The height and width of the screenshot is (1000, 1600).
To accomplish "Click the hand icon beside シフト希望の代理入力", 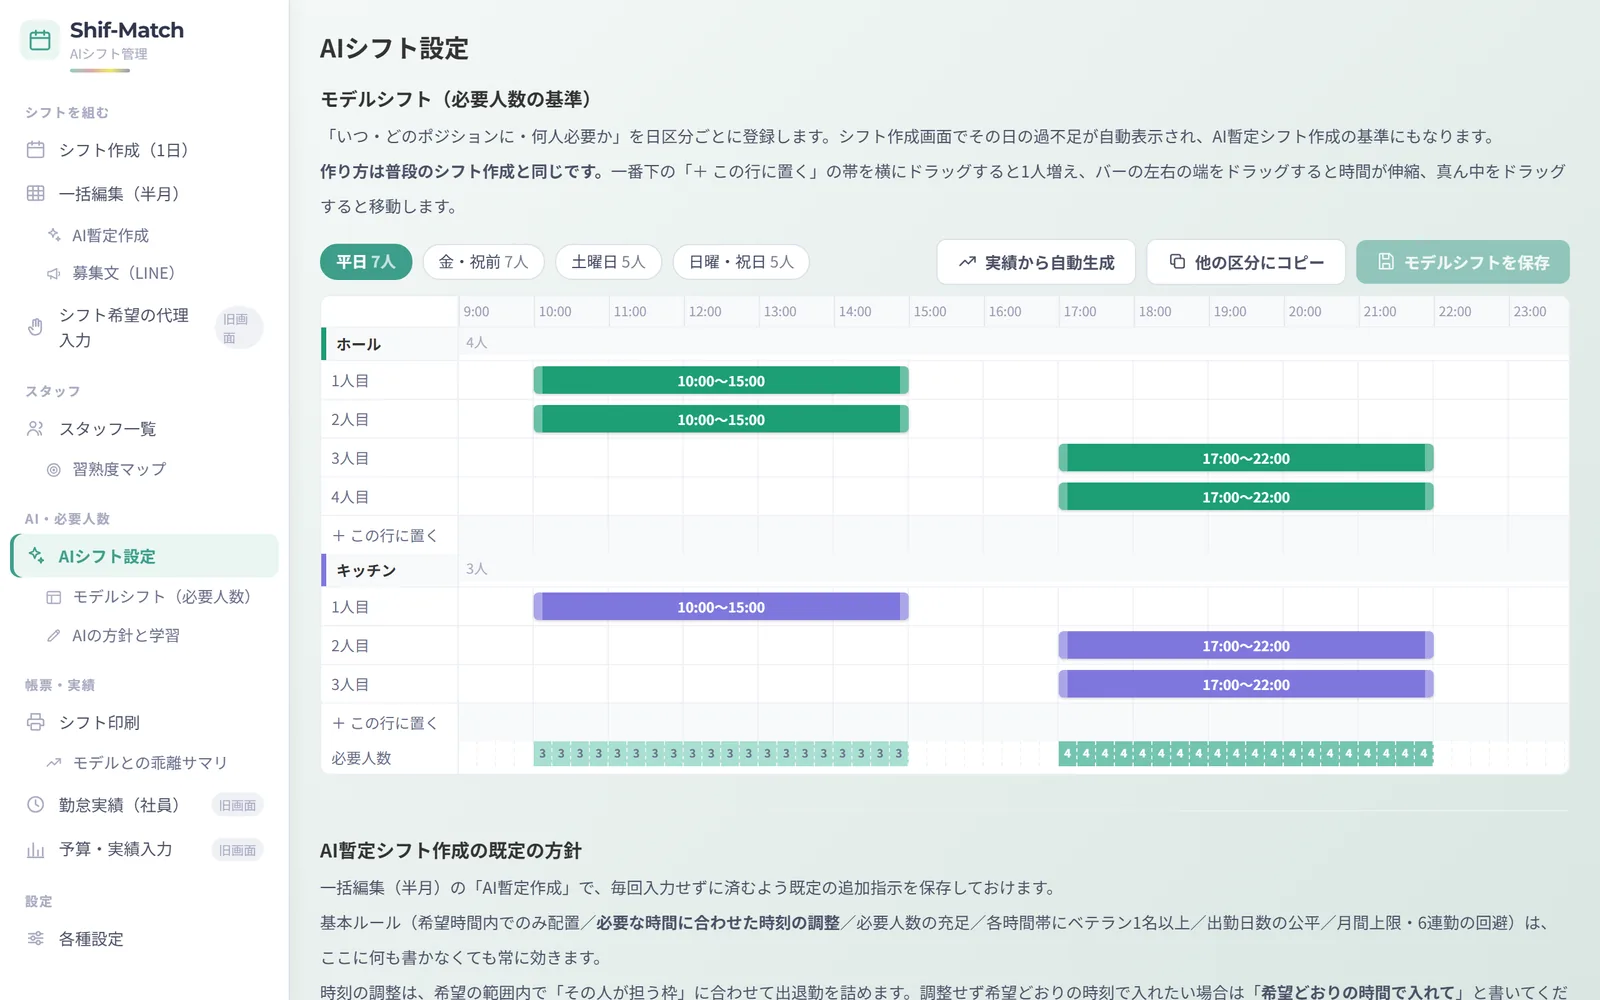I will [36, 327].
